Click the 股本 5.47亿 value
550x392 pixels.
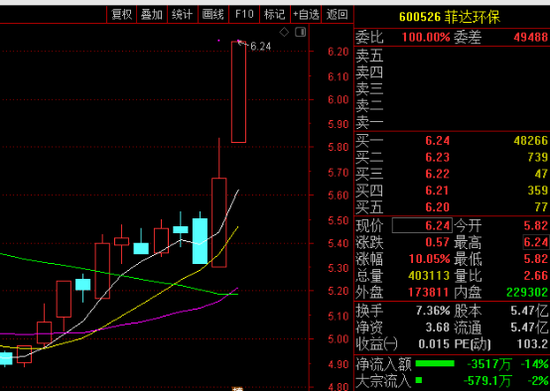coord(529,311)
